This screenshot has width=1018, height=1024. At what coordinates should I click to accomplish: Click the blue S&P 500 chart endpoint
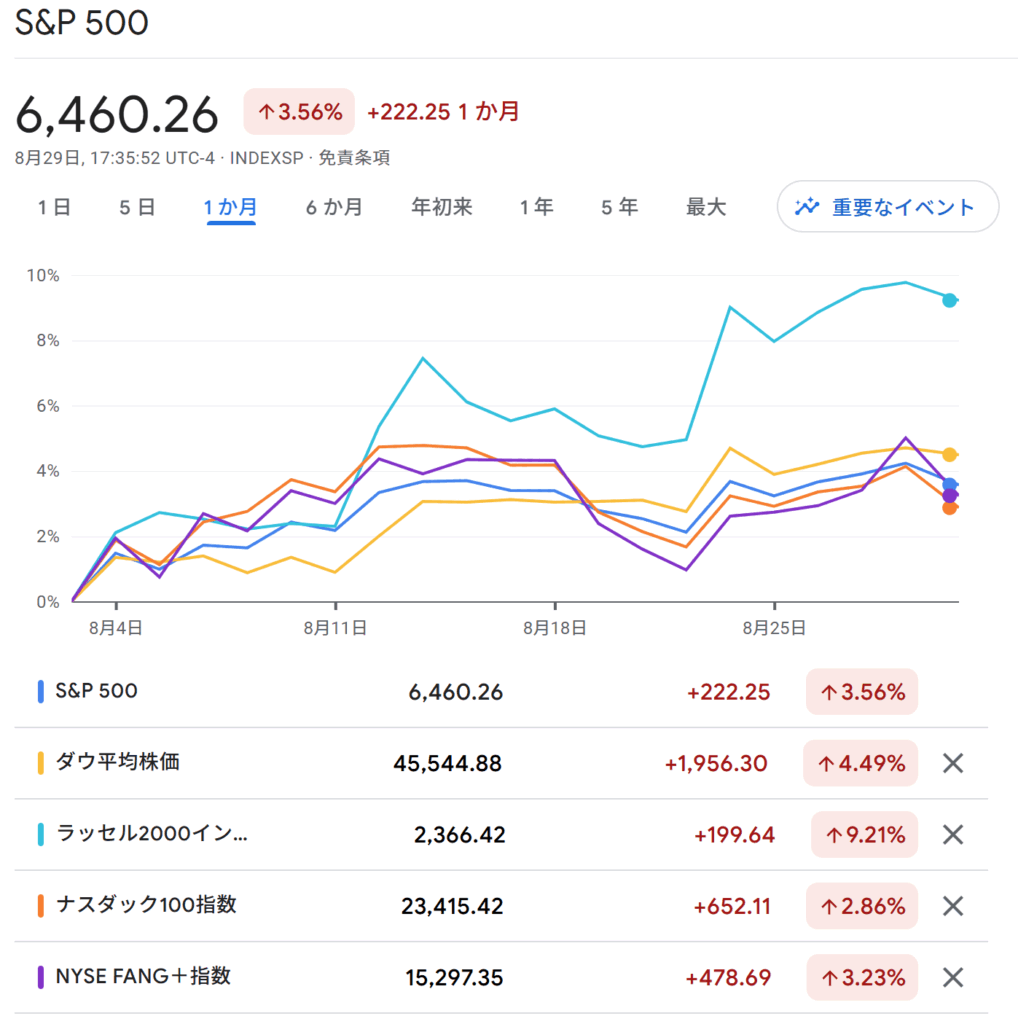click(949, 485)
